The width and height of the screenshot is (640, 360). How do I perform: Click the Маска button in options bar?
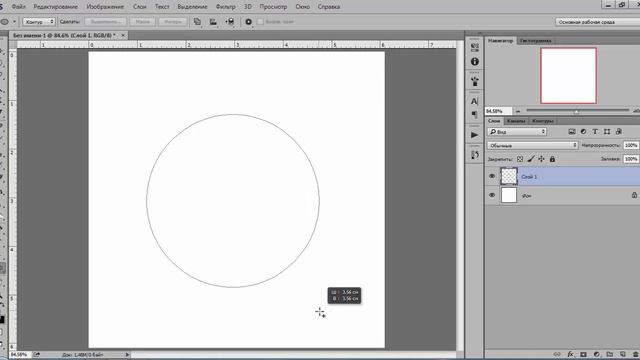pos(142,22)
